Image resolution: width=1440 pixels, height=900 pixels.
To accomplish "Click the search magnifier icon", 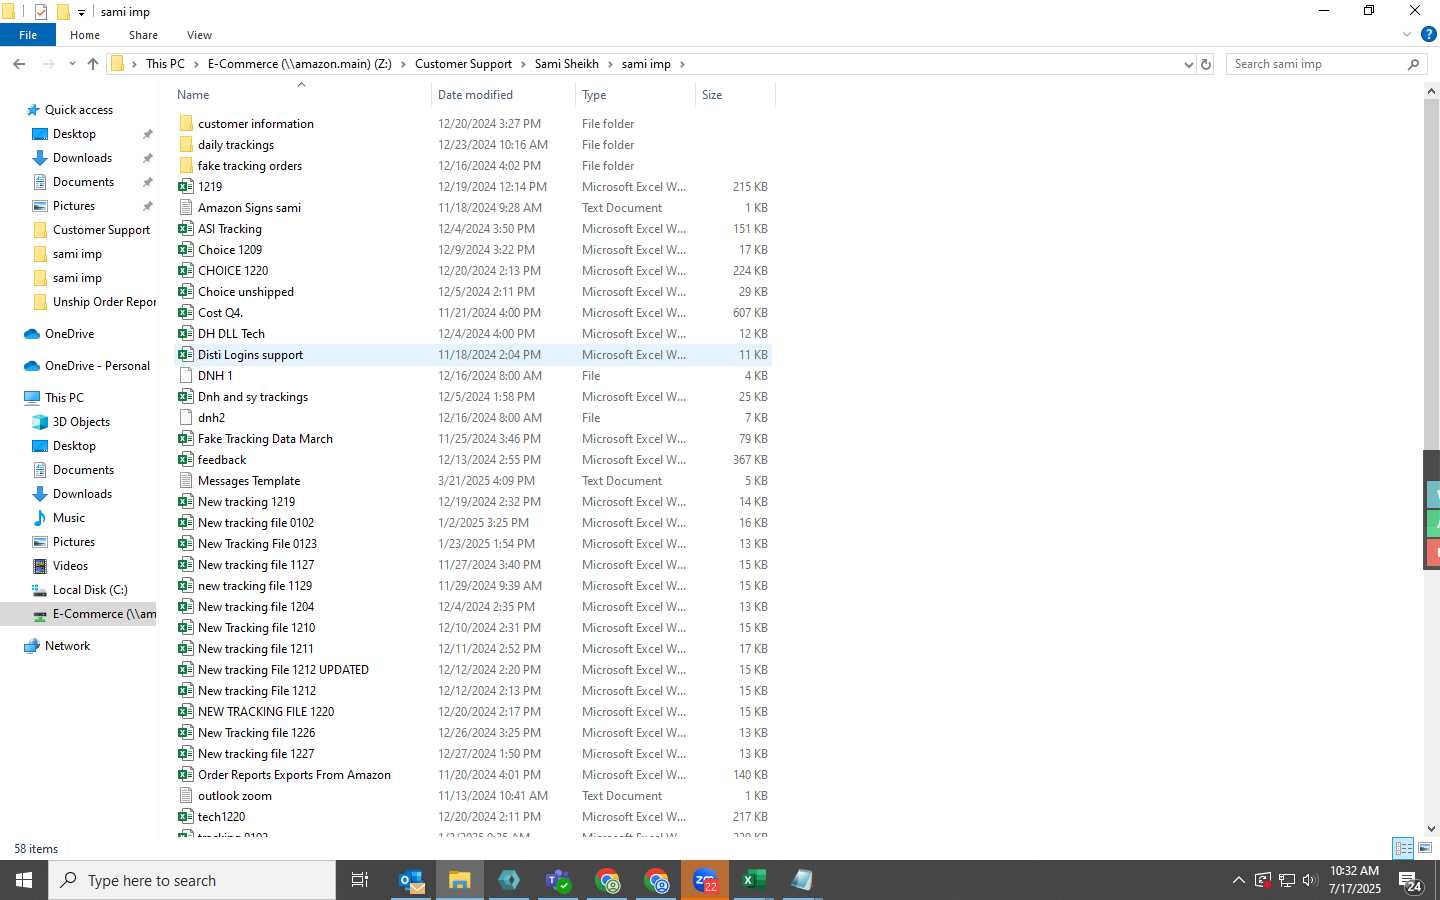I will 1413,64.
